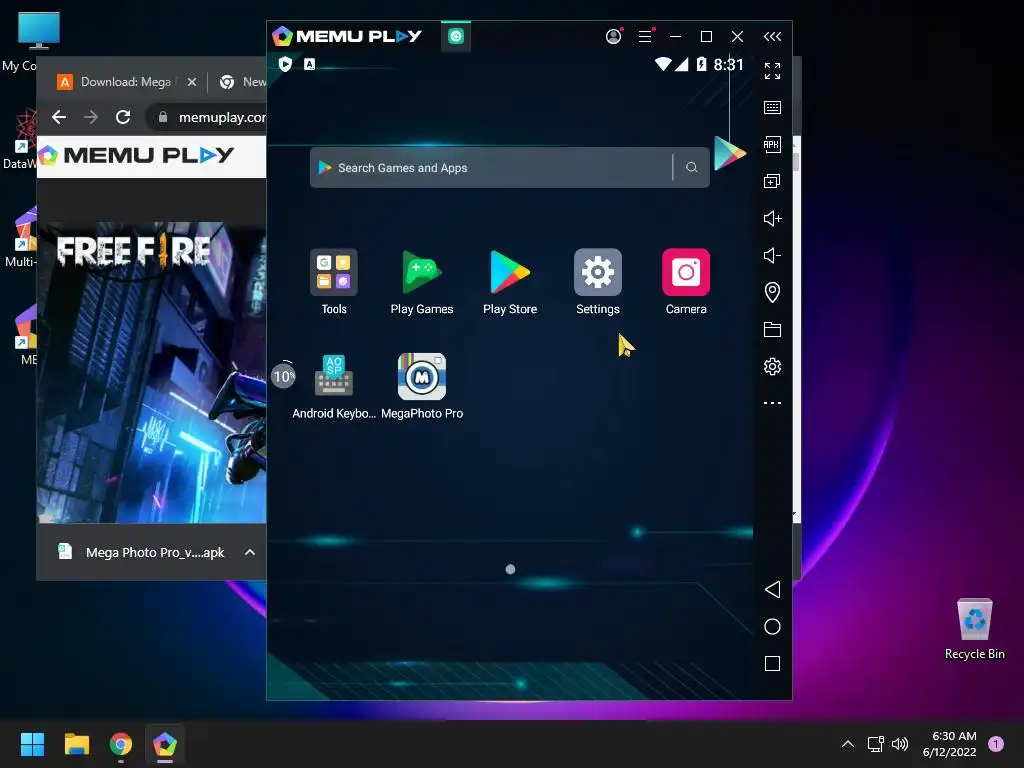Open the Recycle Bin desktop icon

pyautogui.click(x=974, y=629)
